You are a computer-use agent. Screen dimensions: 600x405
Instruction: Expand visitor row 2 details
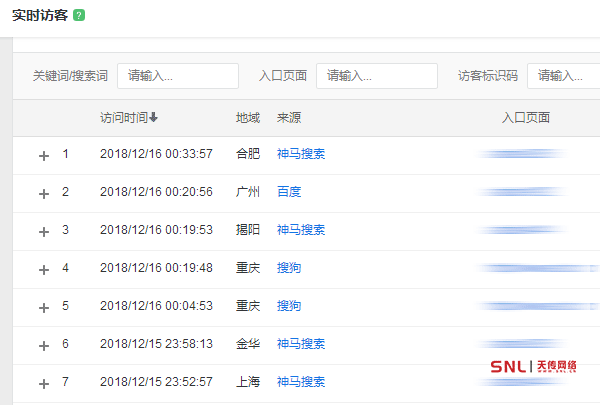click(x=43, y=193)
